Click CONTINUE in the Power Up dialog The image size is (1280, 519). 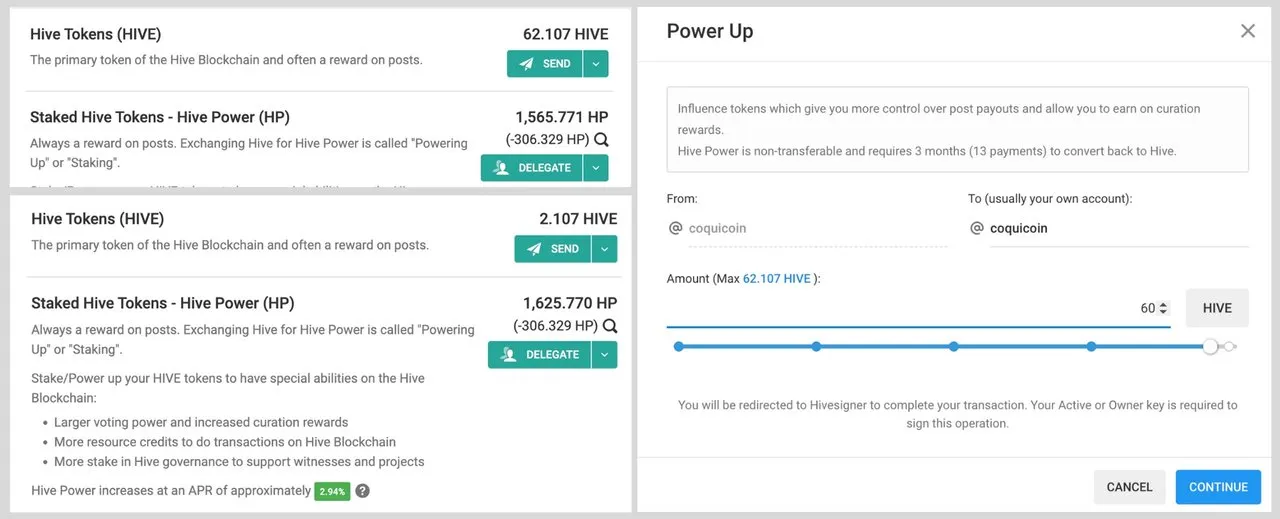point(1218,487)
